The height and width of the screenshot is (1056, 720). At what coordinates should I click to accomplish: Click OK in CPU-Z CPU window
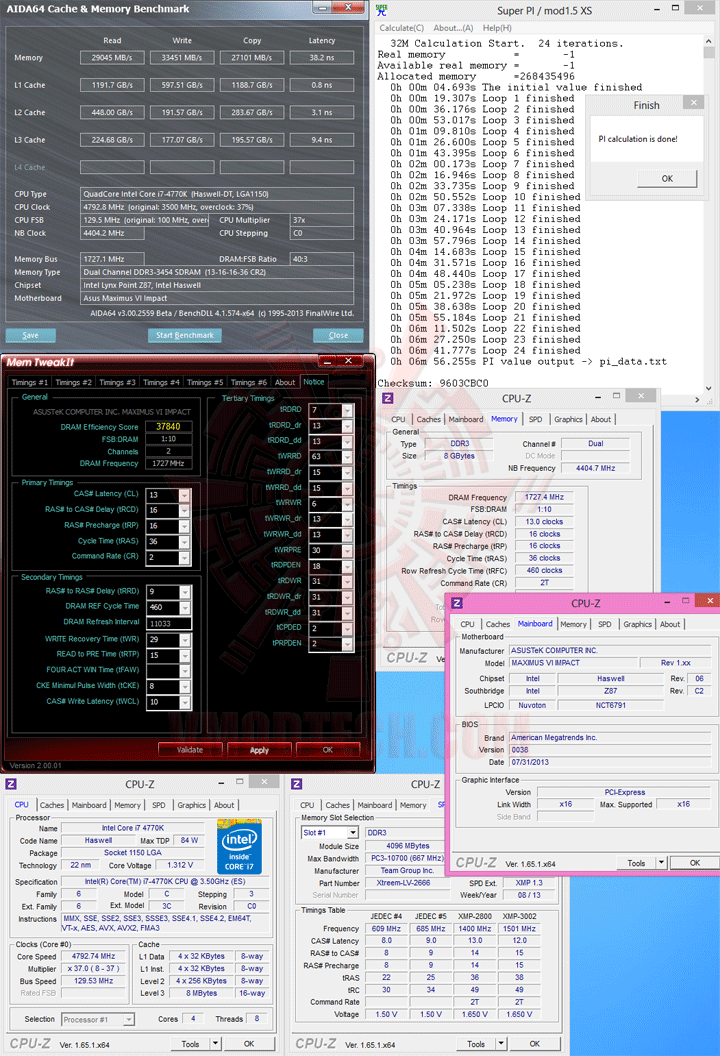pos(249,1044)
